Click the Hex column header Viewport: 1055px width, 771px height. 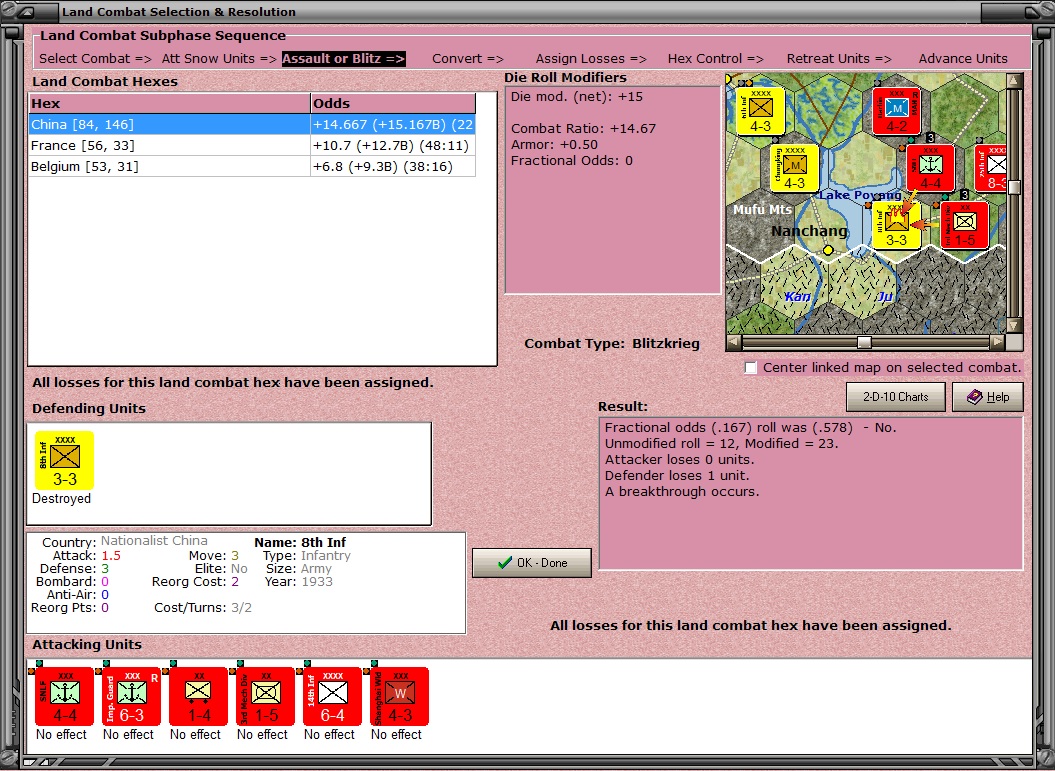click(x=169, y=104)
